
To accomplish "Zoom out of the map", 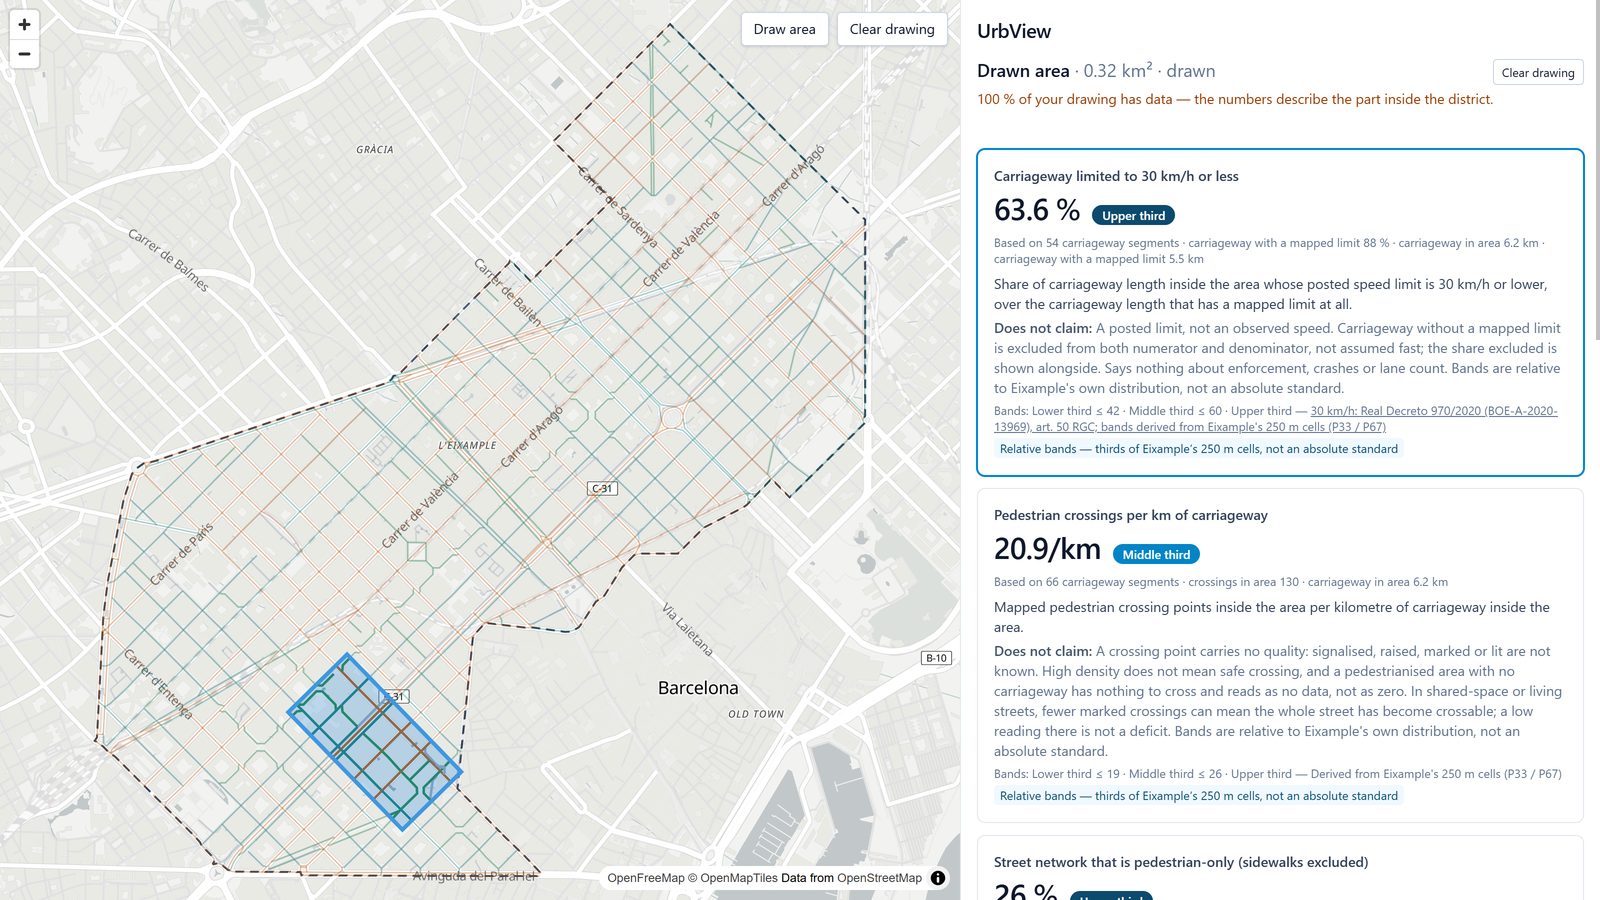I will [24, 54].
